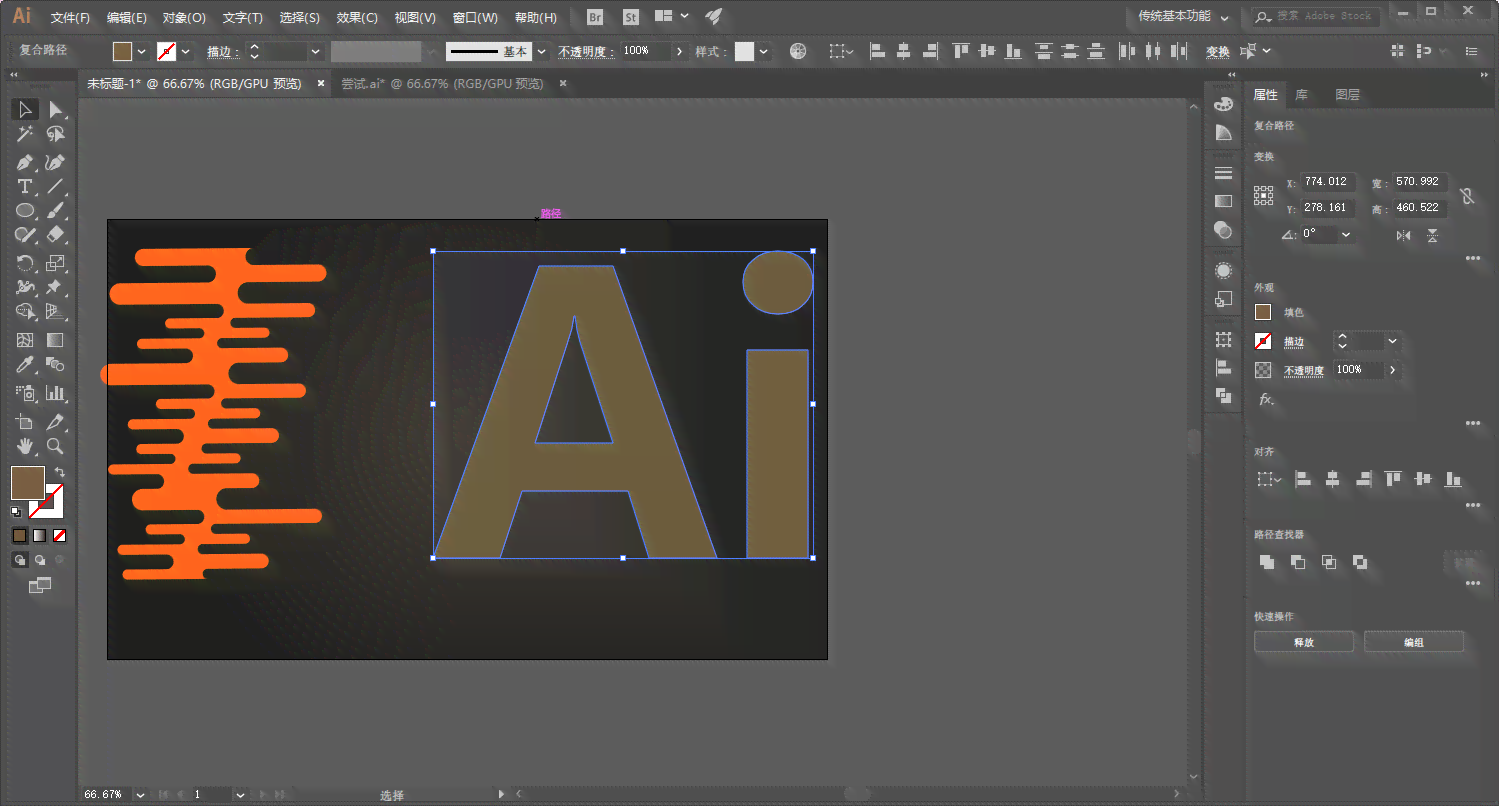Open the 窗口(W) menu
Image resolution: width=1499 pixels, height=806 pixels.
475,18
